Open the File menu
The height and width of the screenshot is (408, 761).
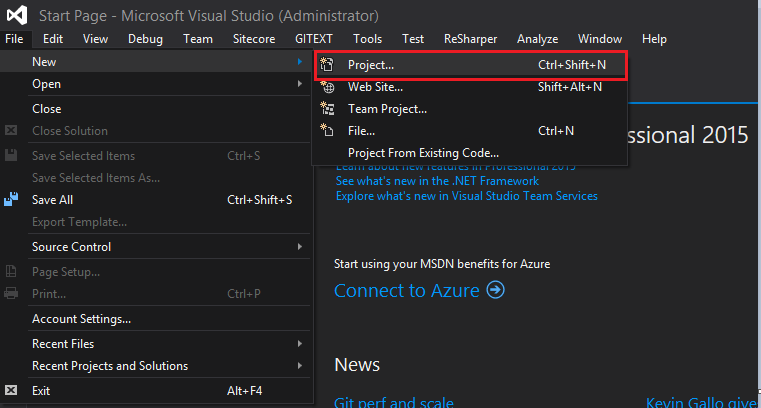14,39
